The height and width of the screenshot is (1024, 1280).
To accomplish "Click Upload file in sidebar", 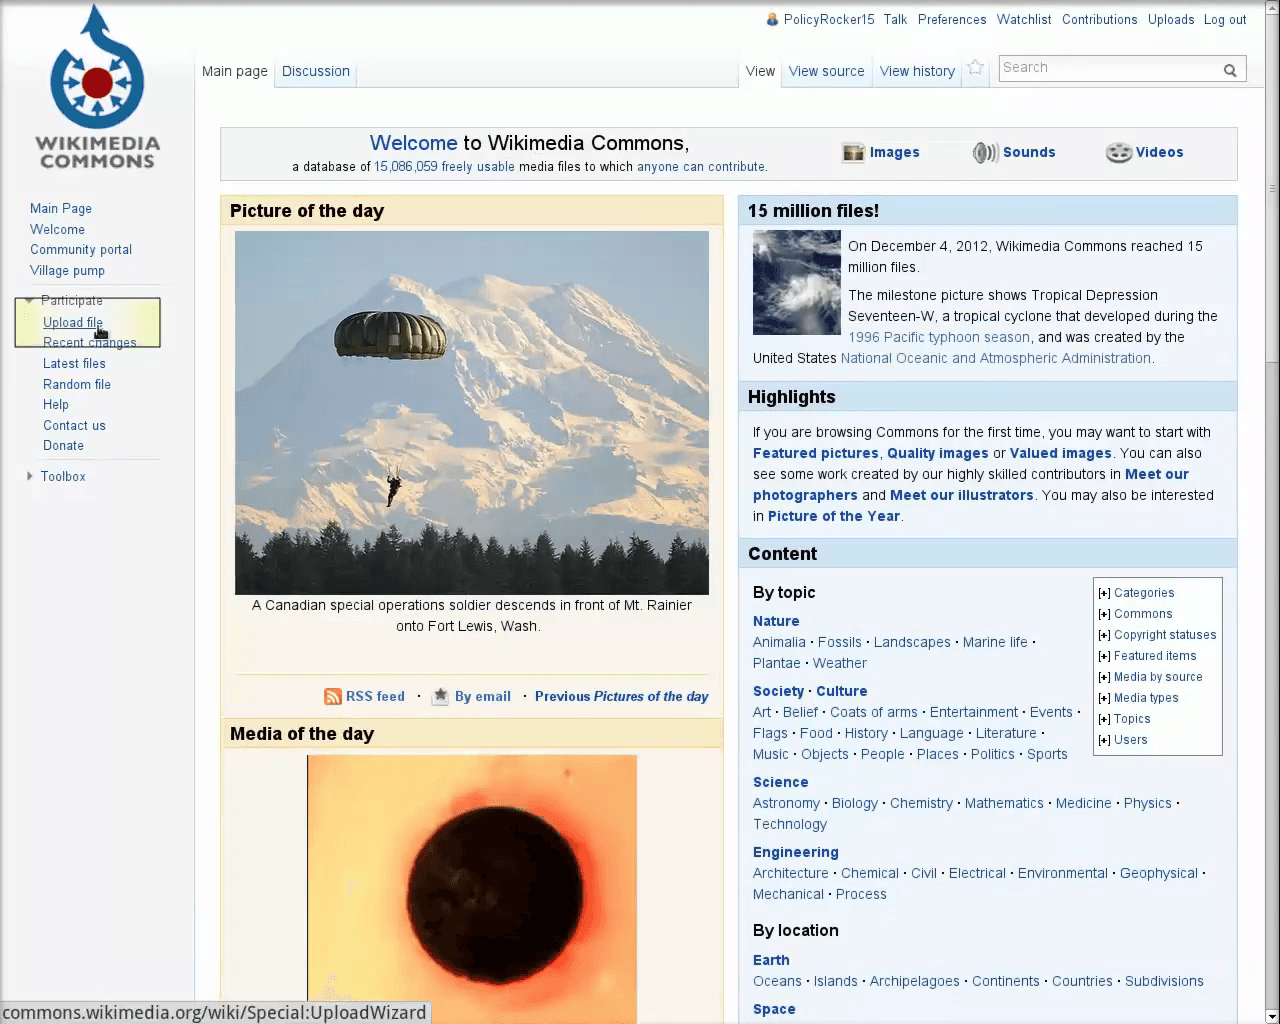I will pos(73,322).
